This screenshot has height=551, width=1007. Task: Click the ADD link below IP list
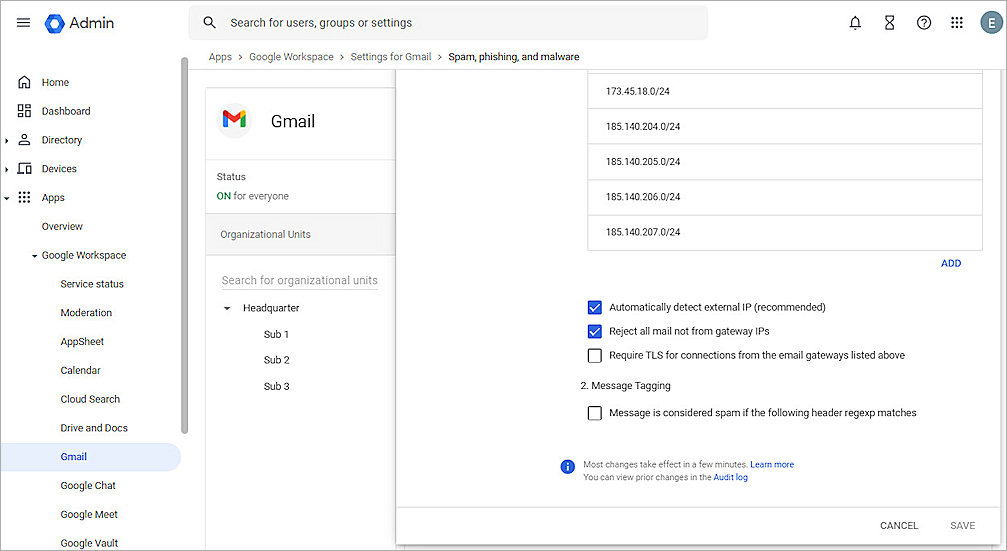[x=950, y=263]
